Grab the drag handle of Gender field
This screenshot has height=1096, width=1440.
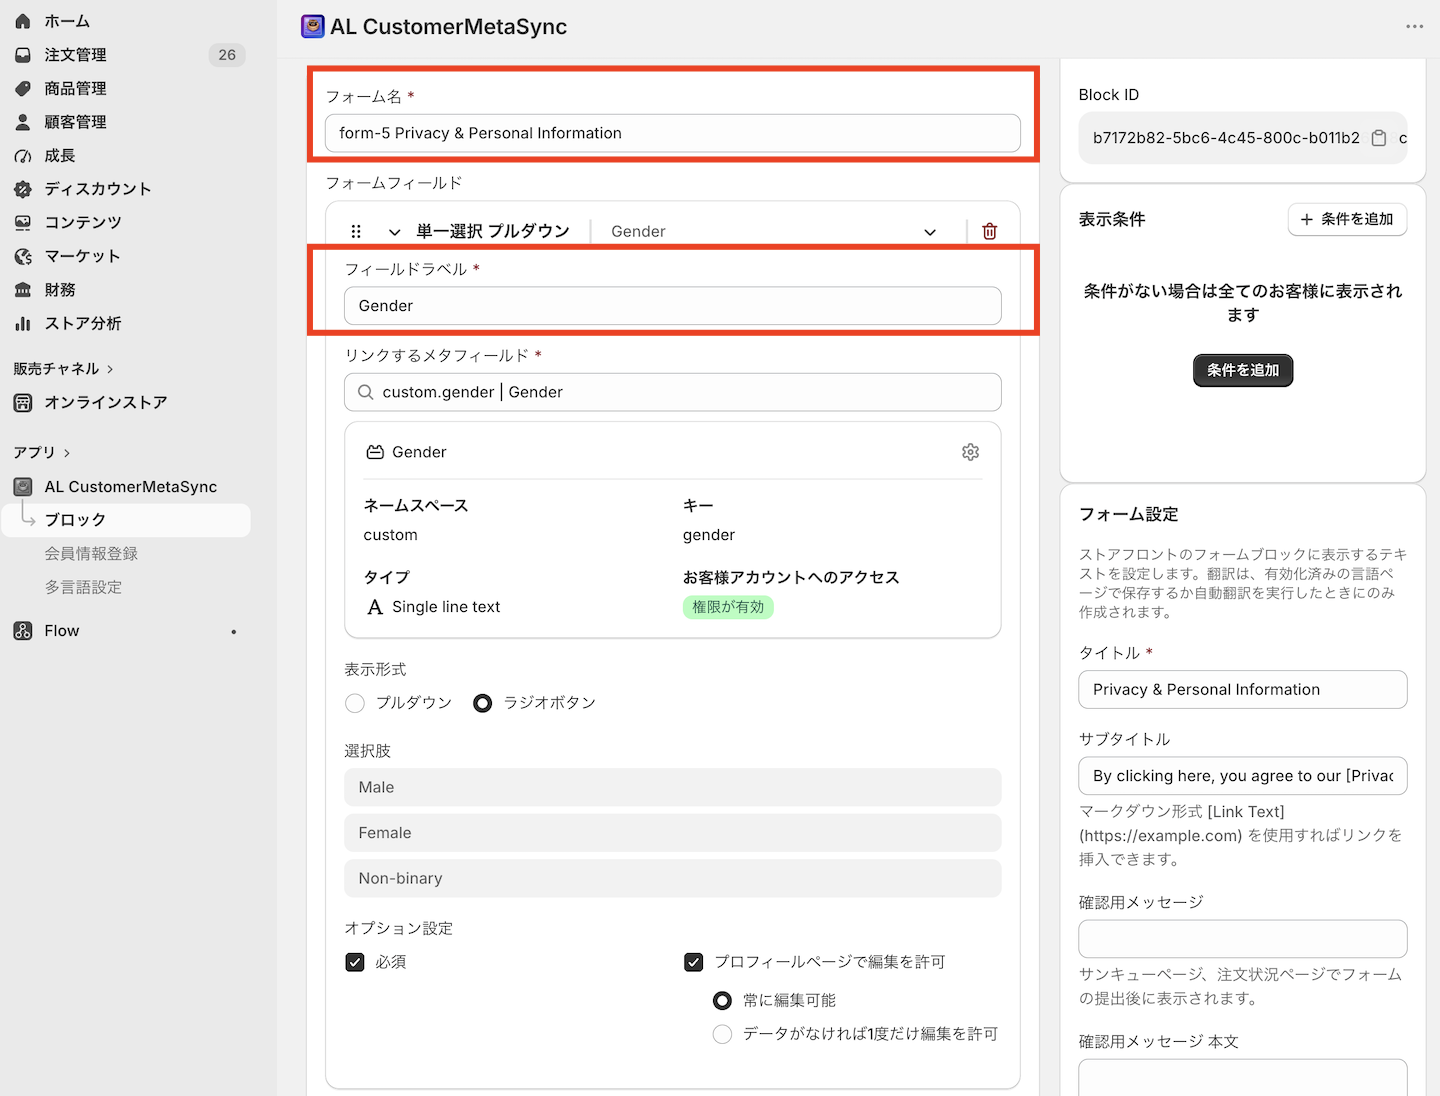tap(356, 231)
